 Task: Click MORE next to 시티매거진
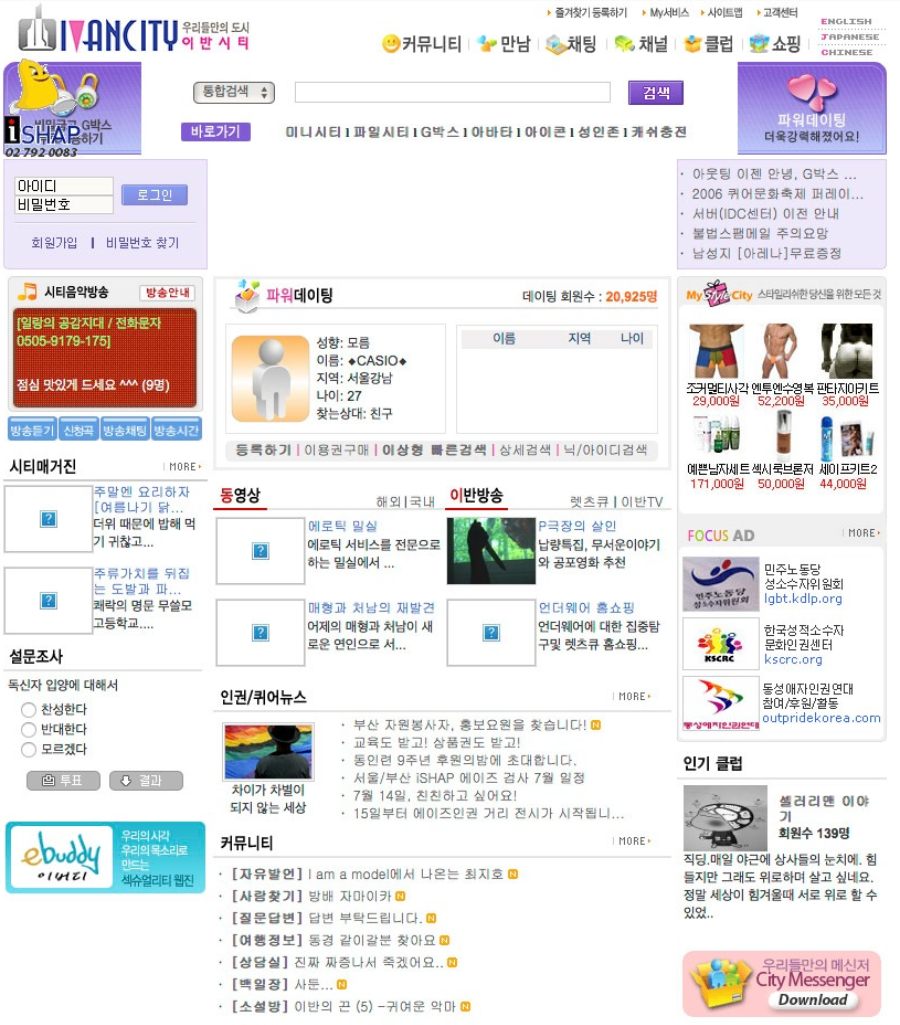pyautogui.click(x=184, y=467)
